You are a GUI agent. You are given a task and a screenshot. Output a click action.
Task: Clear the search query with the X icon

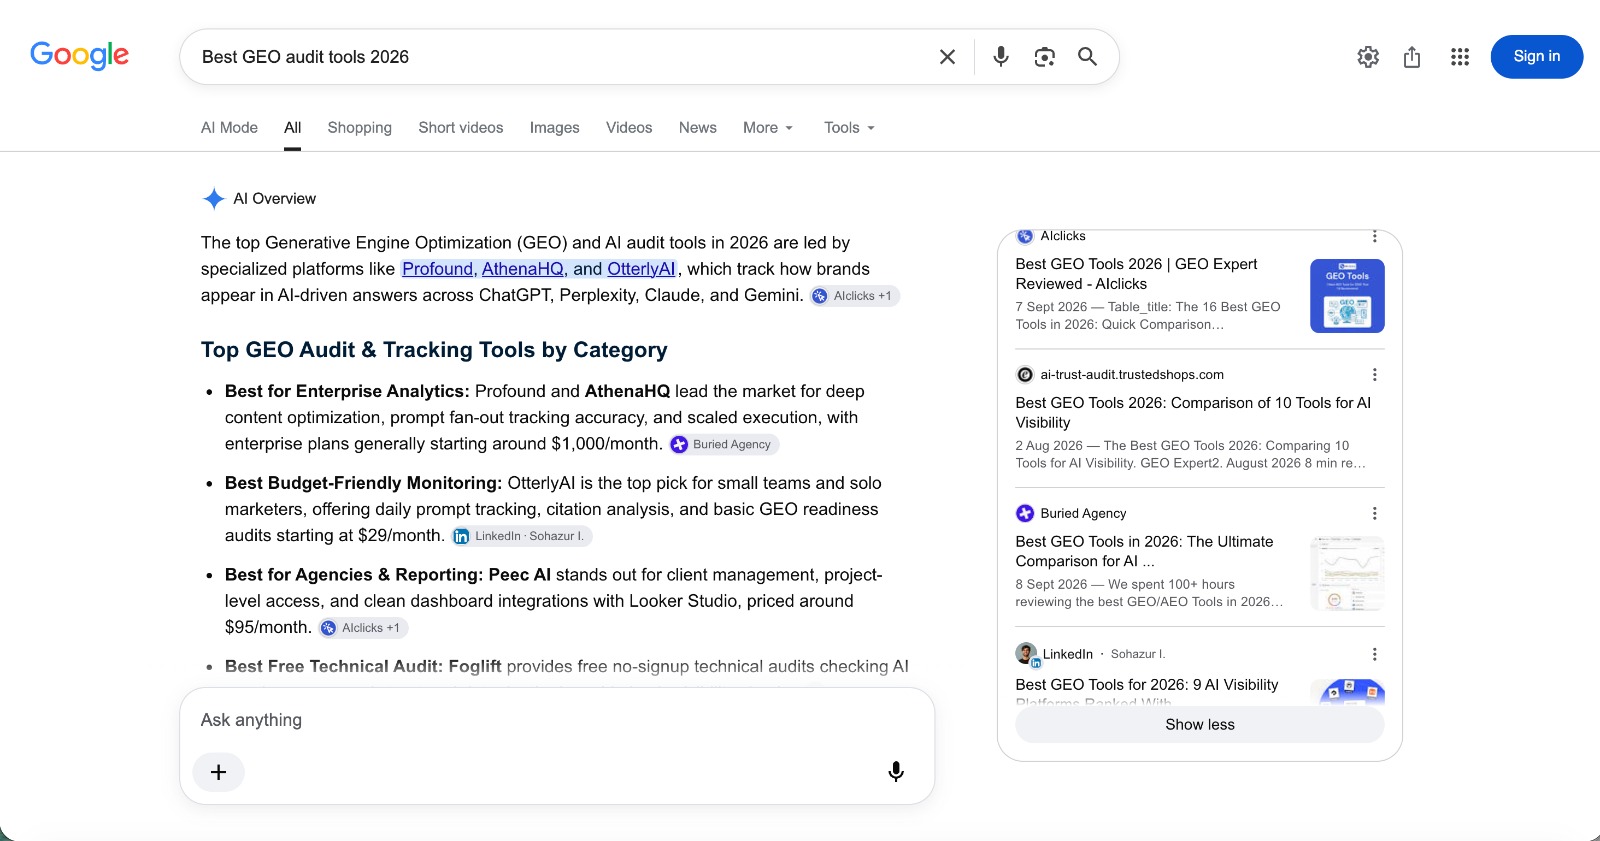pos(947,57)
